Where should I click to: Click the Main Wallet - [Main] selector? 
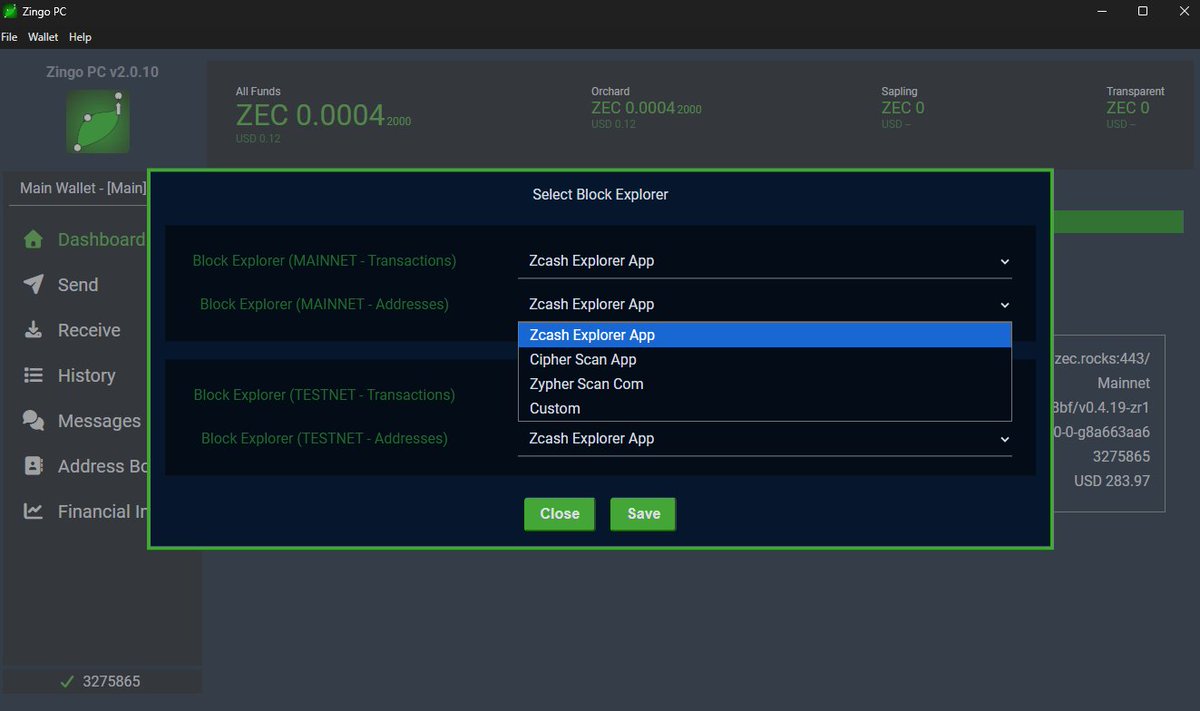[83, 188]
